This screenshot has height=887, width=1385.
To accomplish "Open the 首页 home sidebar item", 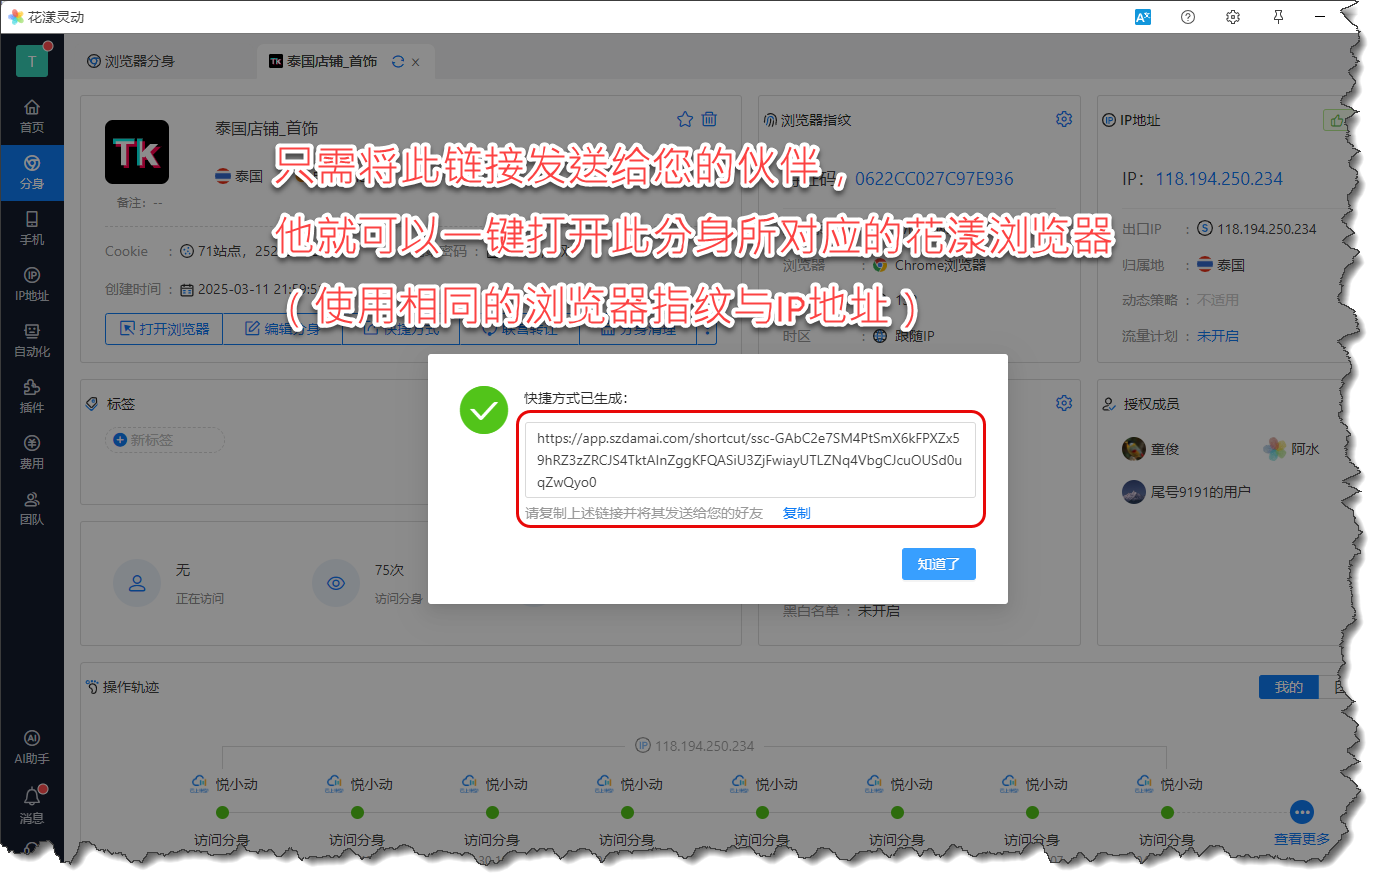I will pyautogui.click(x=32, y=116).
